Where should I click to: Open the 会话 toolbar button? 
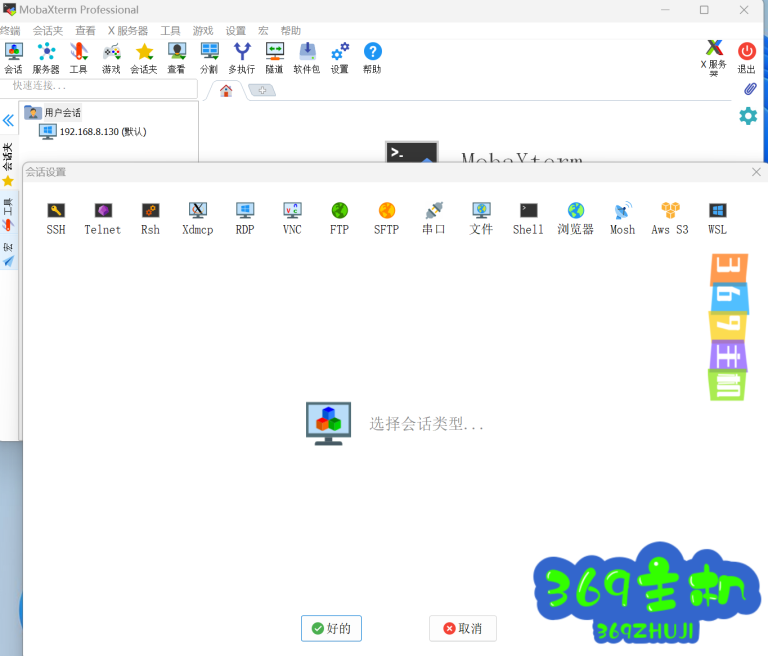[x=14, y=58]
